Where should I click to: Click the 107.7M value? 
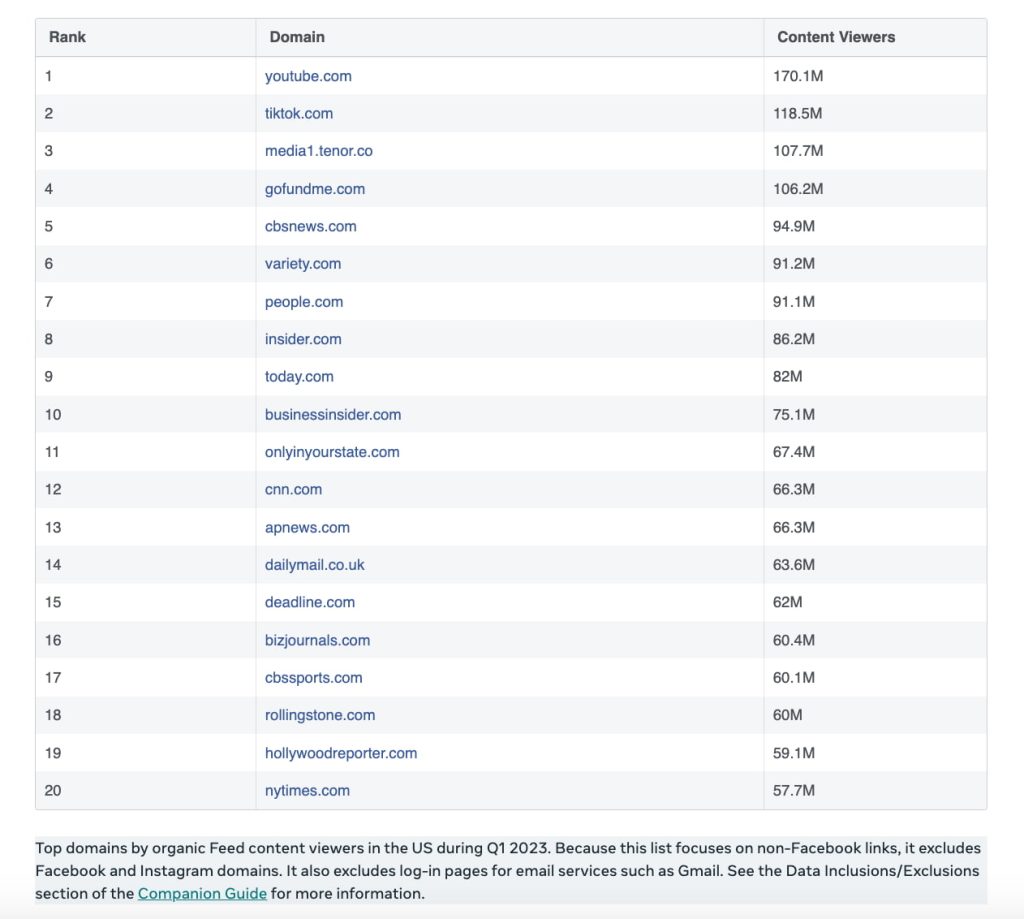(x=797, y=151)
